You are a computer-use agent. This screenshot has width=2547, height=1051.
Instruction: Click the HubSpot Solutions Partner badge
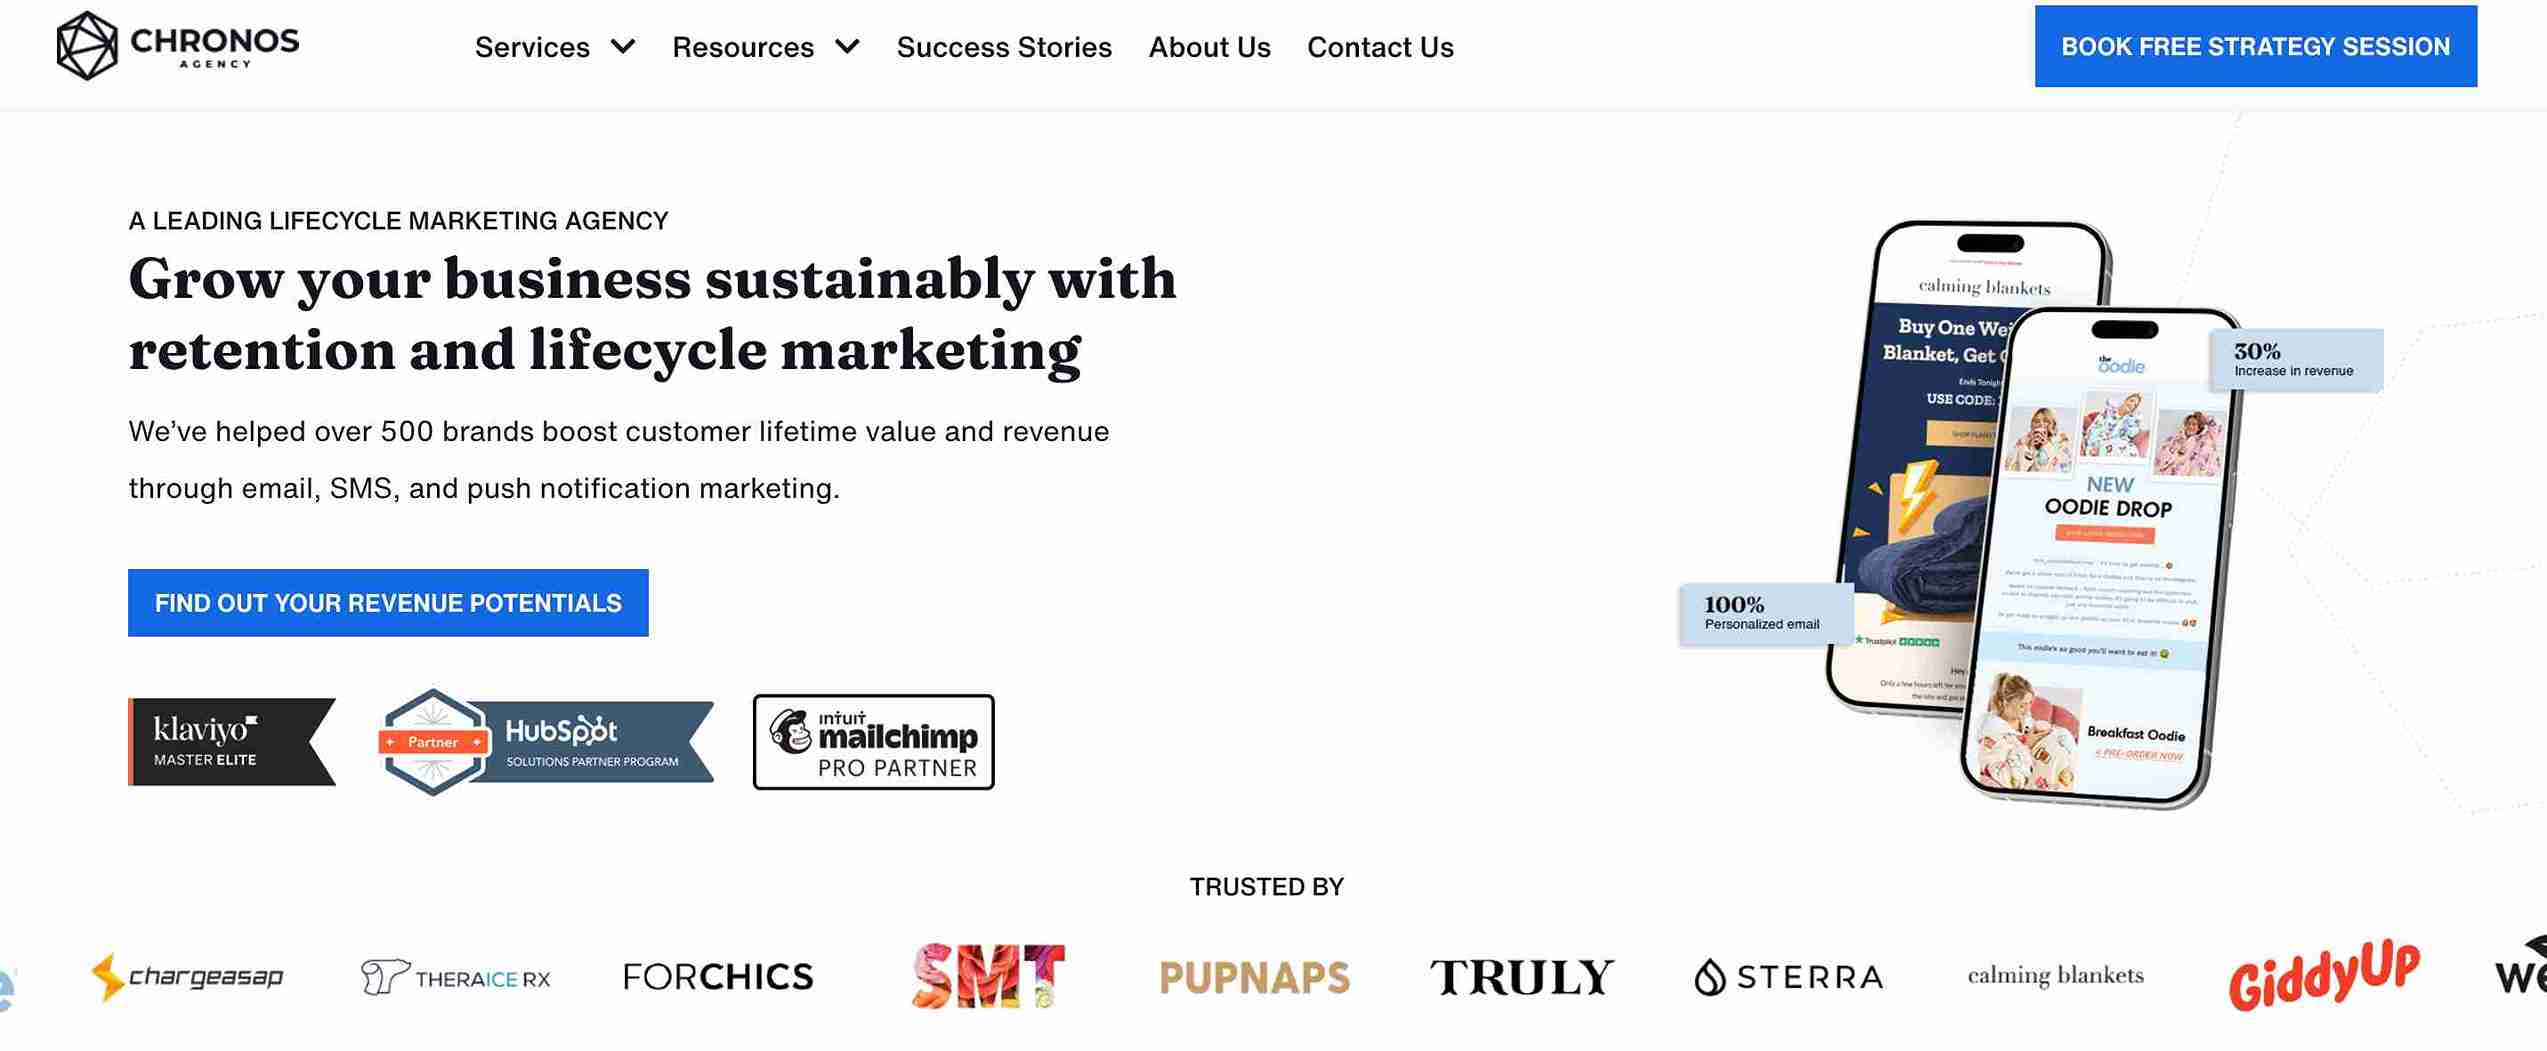pyautogui.click(x=546, y=742)
